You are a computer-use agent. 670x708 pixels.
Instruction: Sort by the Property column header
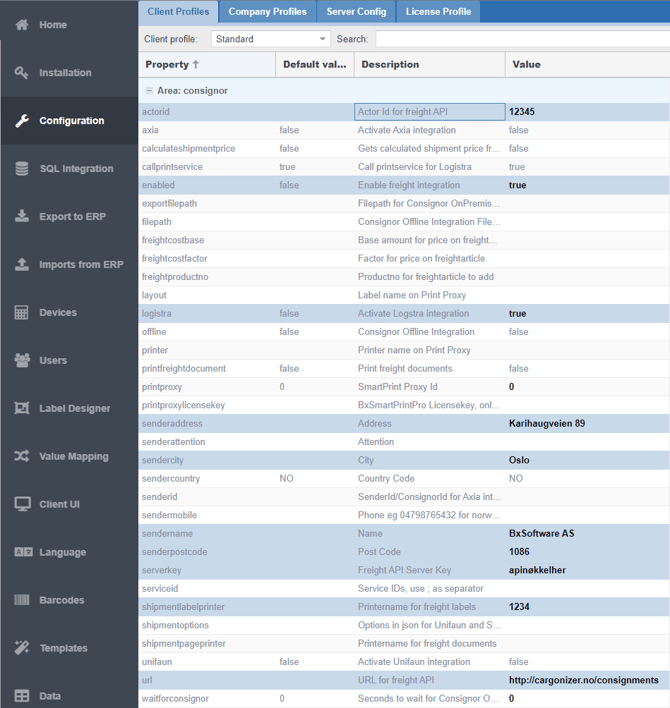[207, 65]
